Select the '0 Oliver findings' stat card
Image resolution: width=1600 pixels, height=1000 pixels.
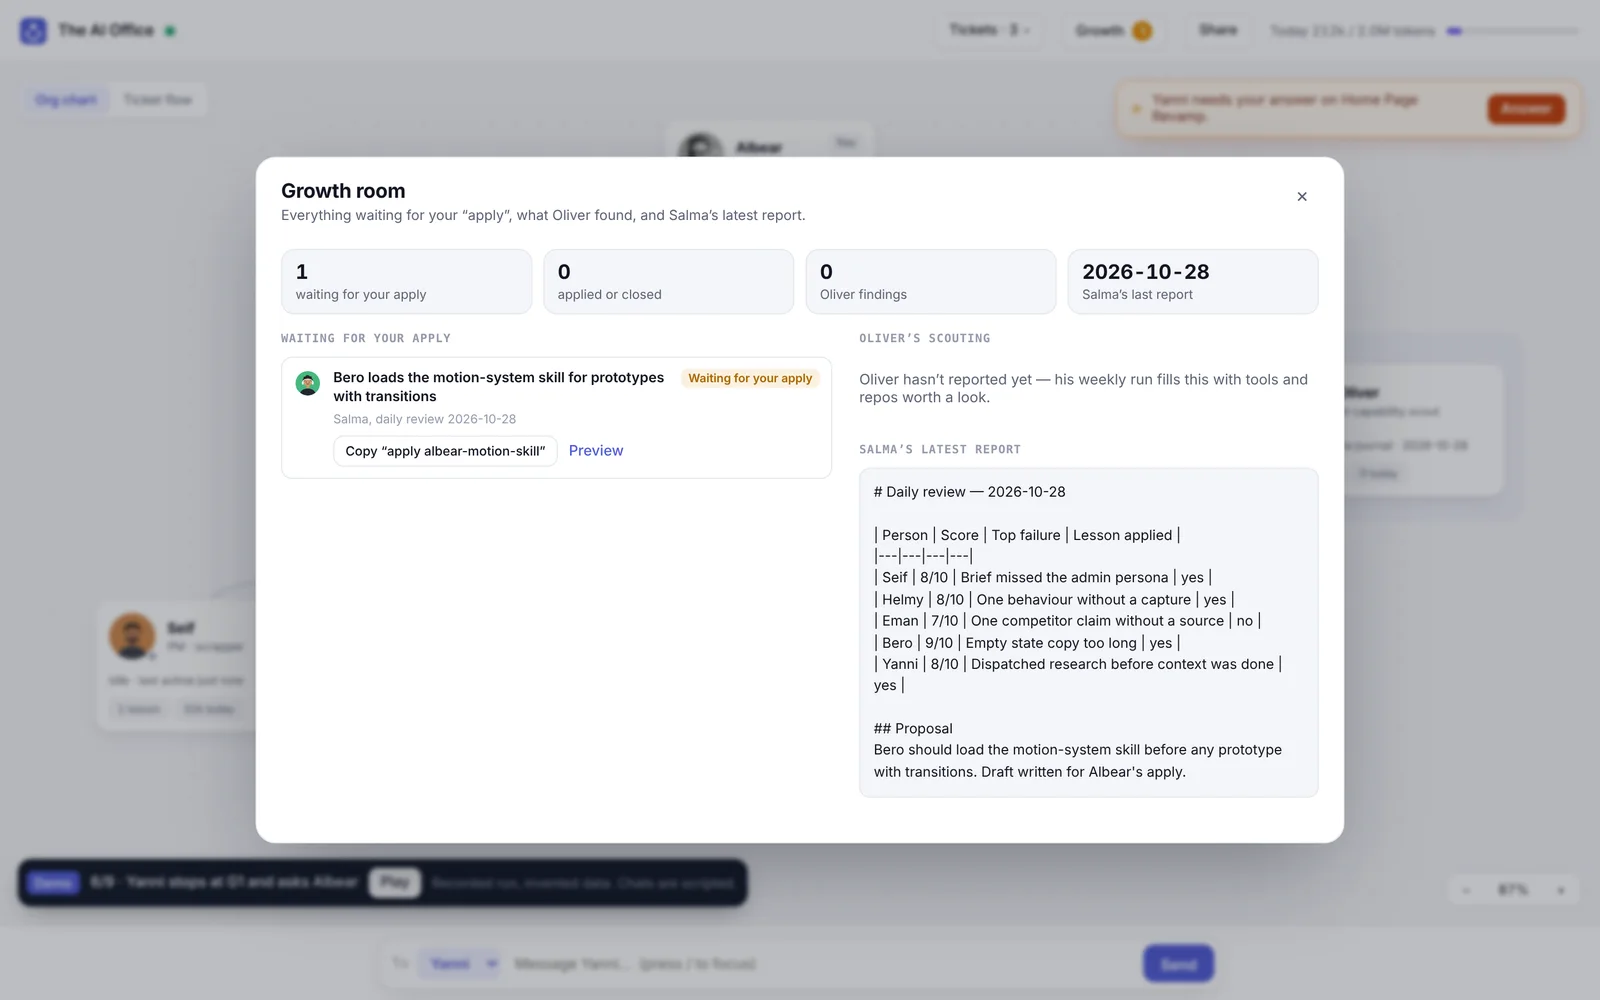click(930, 281)
